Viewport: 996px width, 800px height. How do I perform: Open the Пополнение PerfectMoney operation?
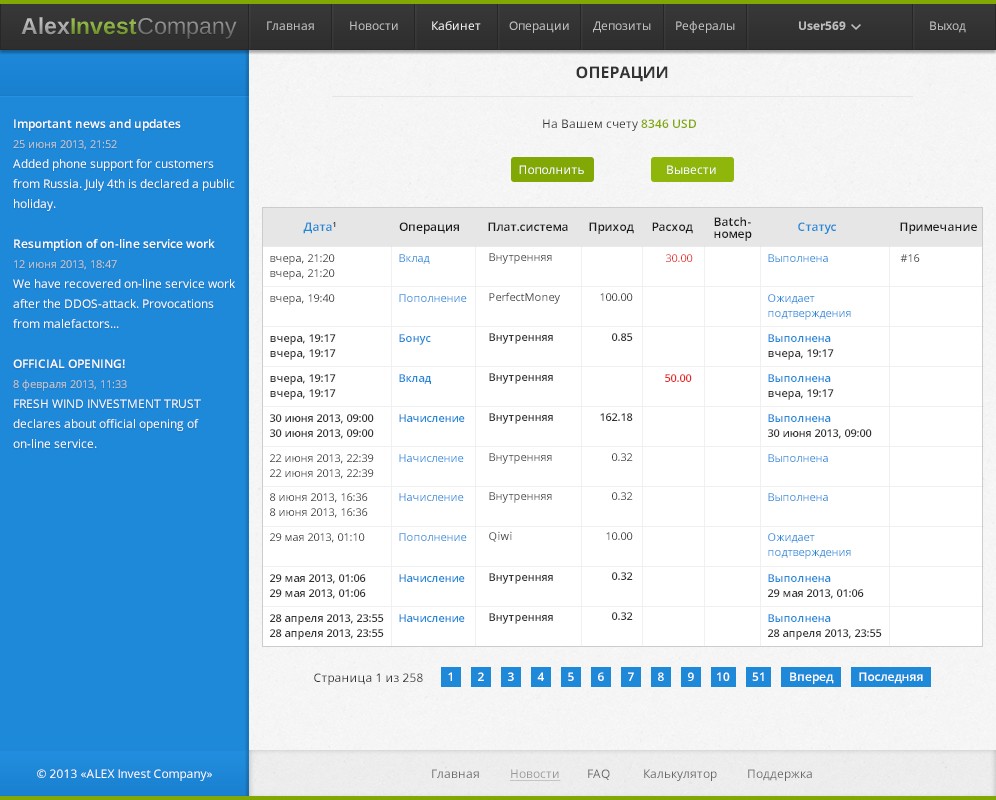(x=432, y=297)
